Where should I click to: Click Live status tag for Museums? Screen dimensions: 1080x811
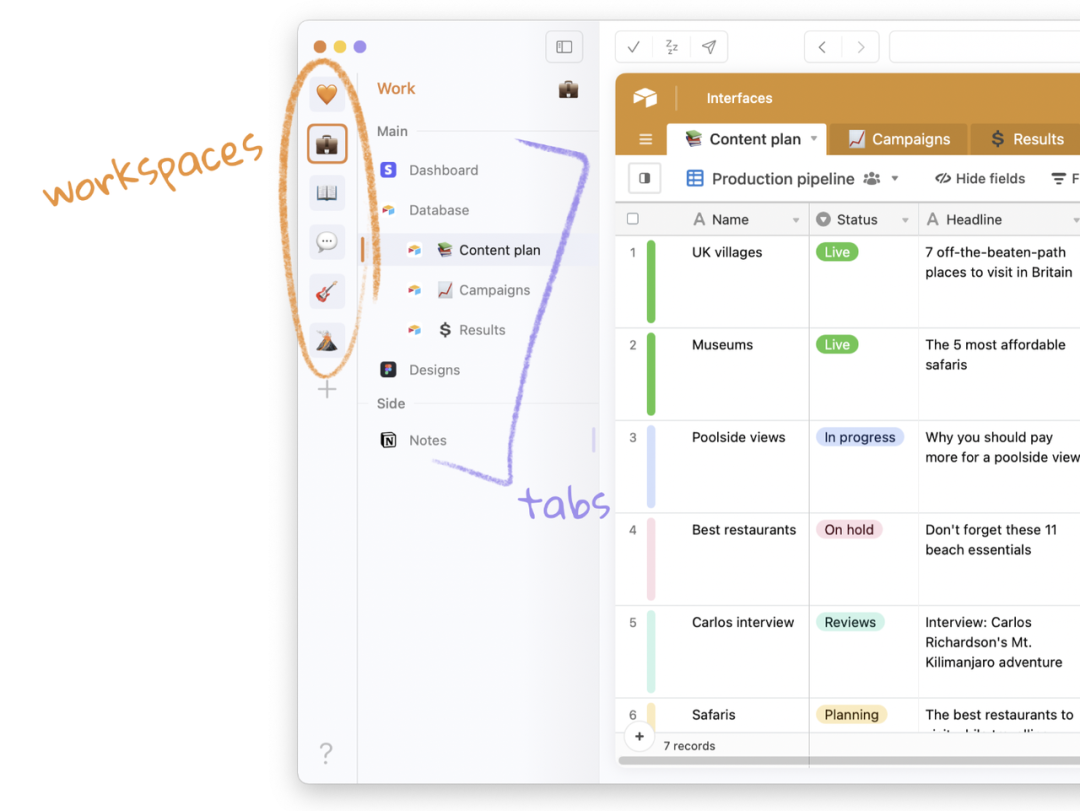(837, 345)
